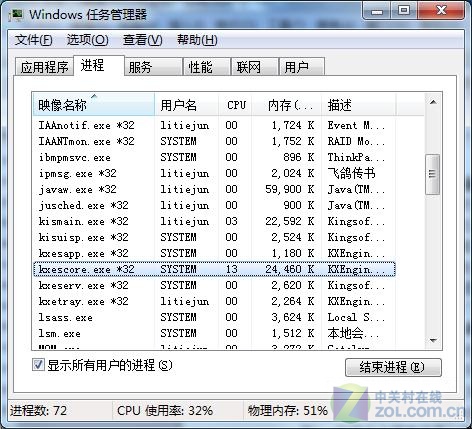Open the 帮助(H) menu
The image size is (472, 429).
click(197, 40)
